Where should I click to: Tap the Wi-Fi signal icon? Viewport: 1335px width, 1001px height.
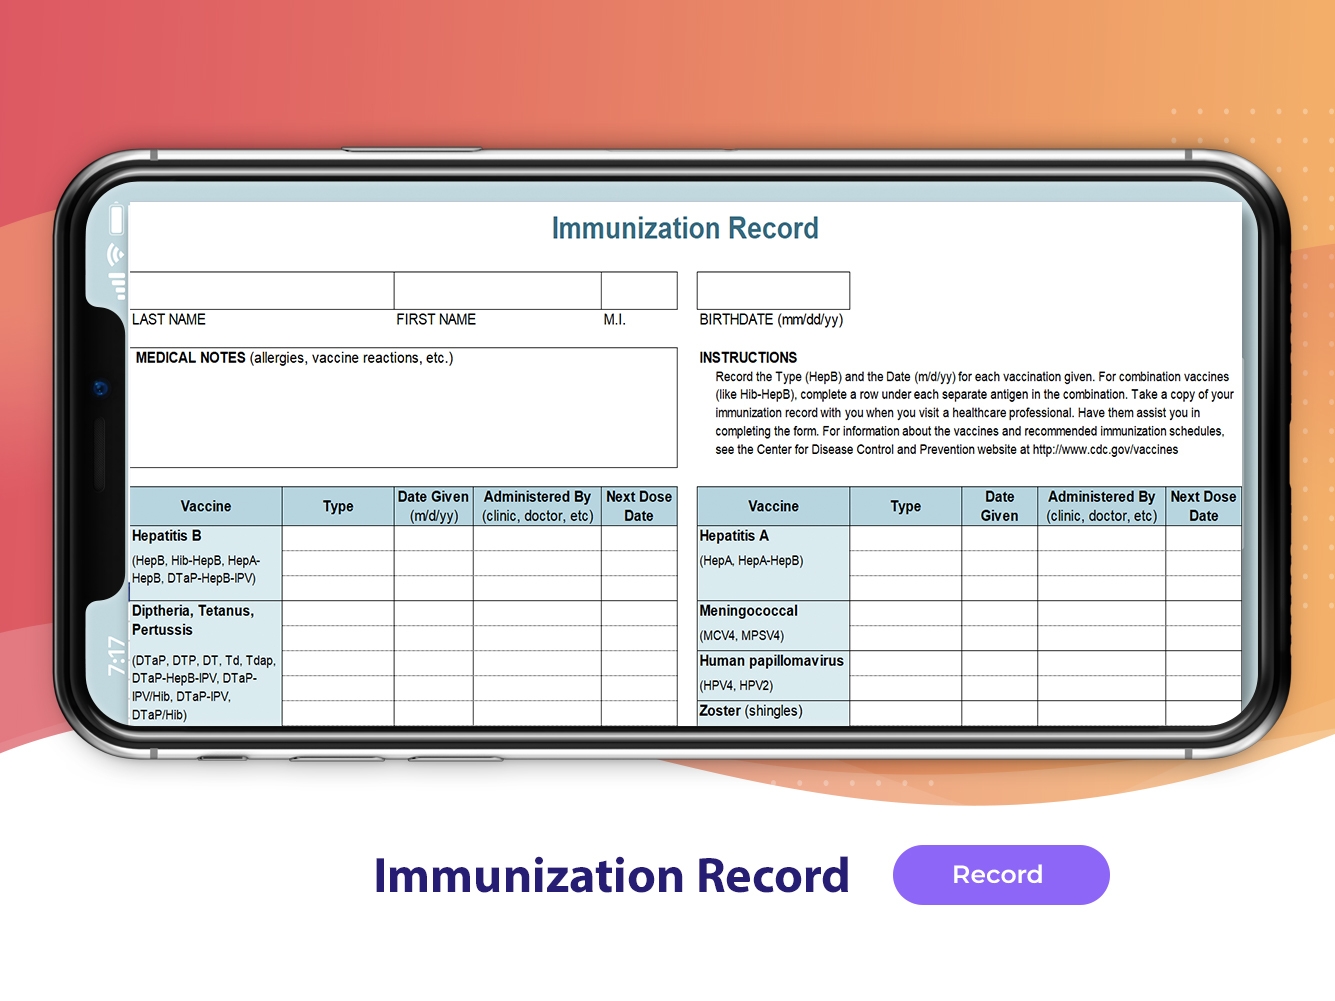[116, 254]
